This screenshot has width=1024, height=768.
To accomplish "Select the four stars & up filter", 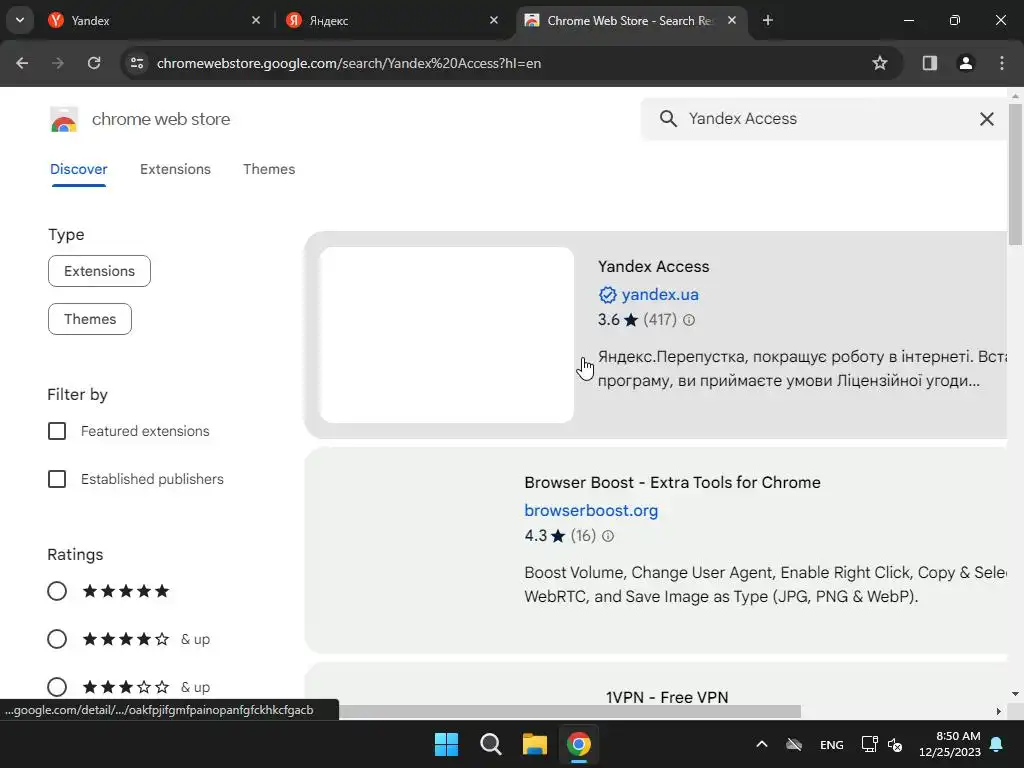I will 57,639.
